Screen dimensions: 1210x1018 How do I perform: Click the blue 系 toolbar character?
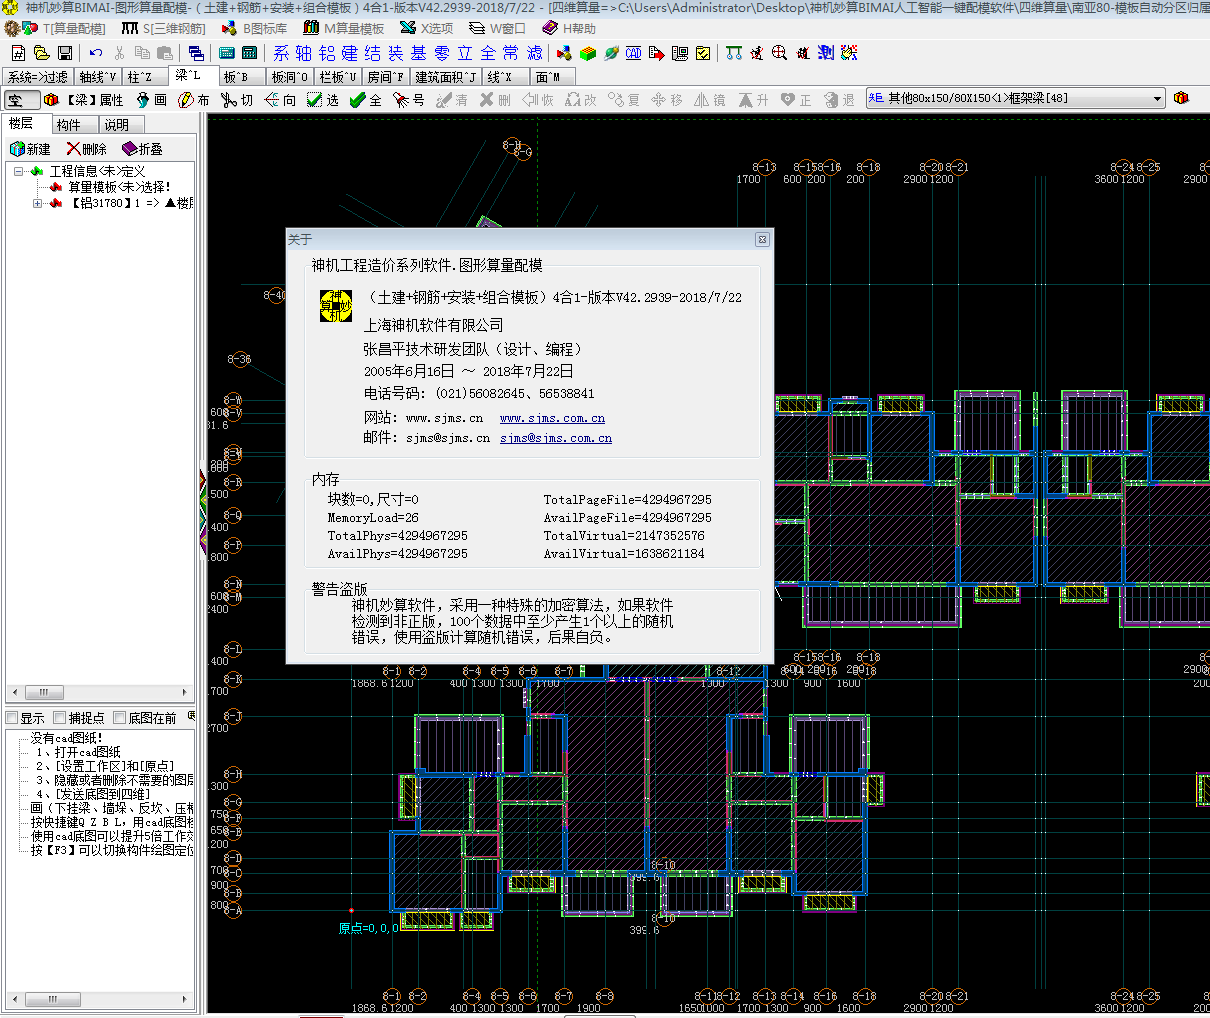point(281,53)
